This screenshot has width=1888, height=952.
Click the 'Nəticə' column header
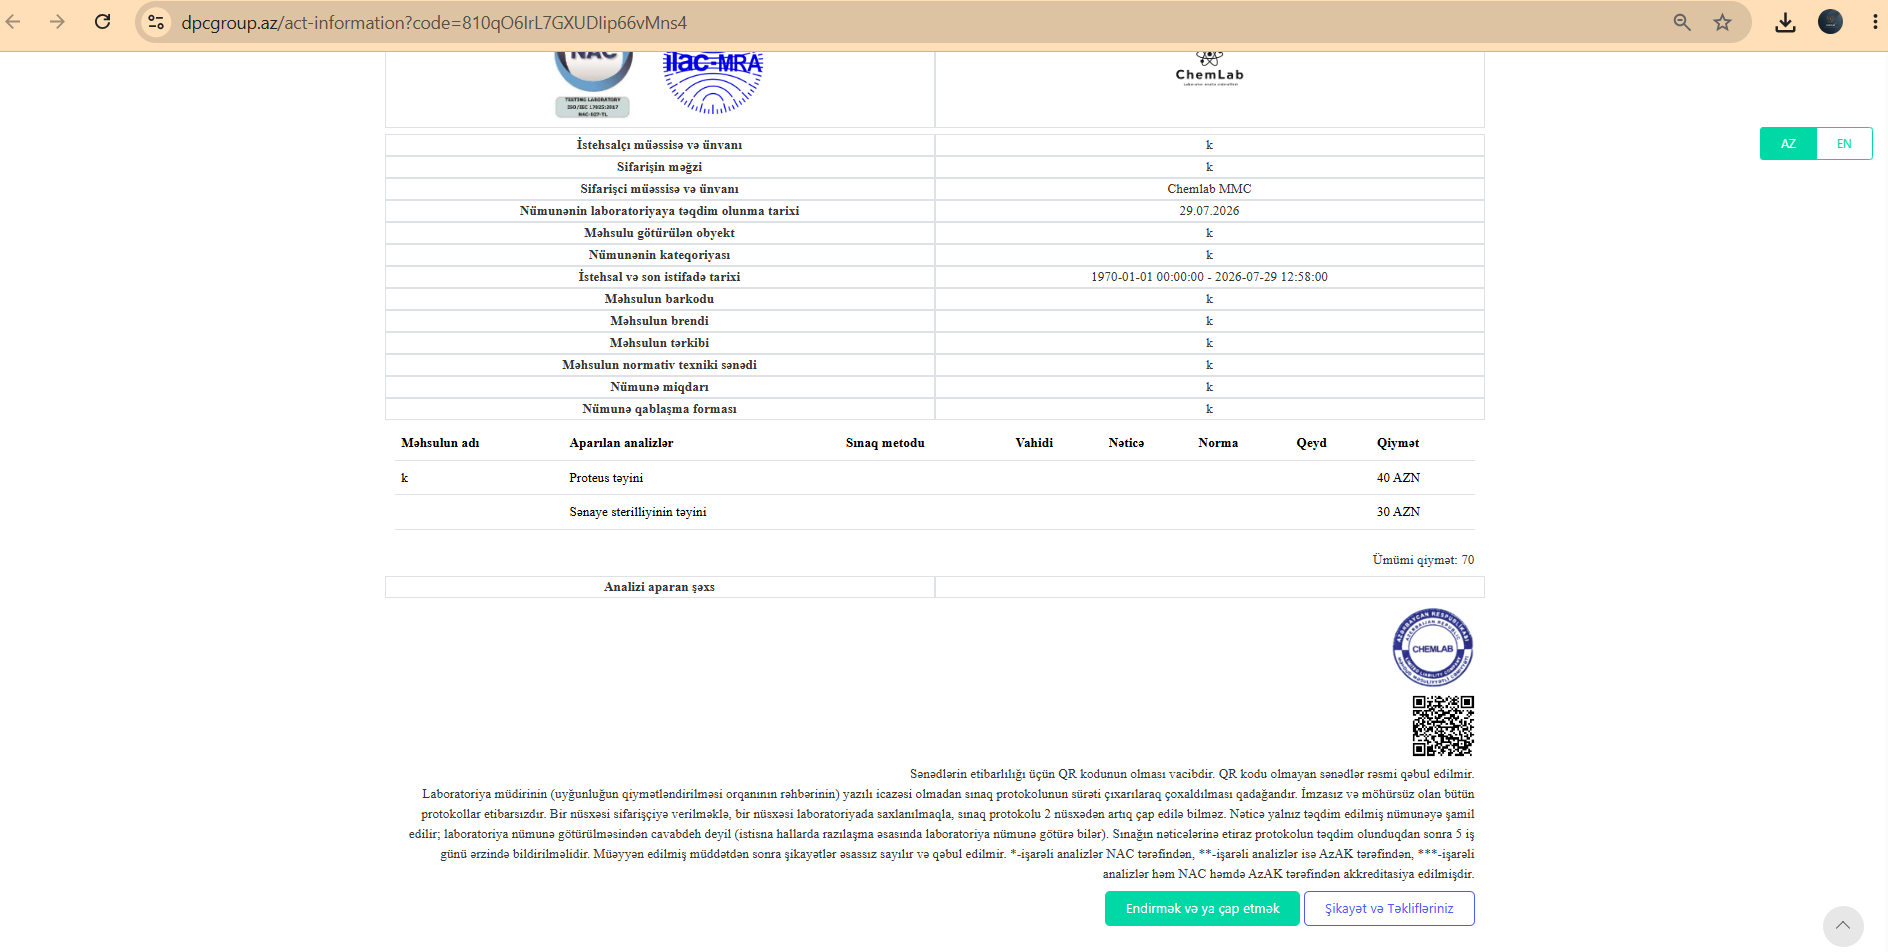click(x=1126, y=443)
